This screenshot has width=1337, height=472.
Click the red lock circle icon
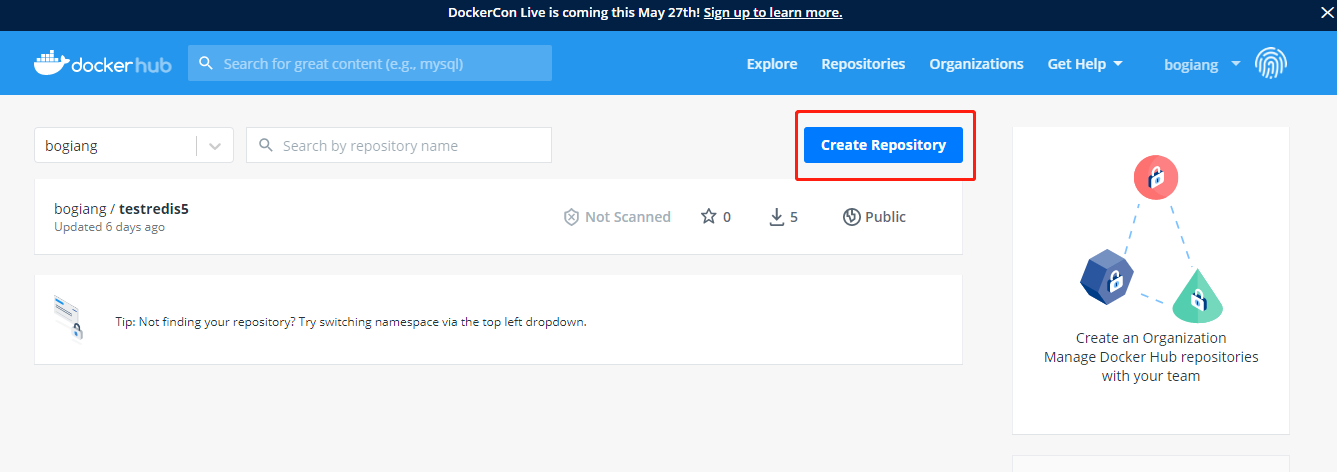coord(1156,179)
